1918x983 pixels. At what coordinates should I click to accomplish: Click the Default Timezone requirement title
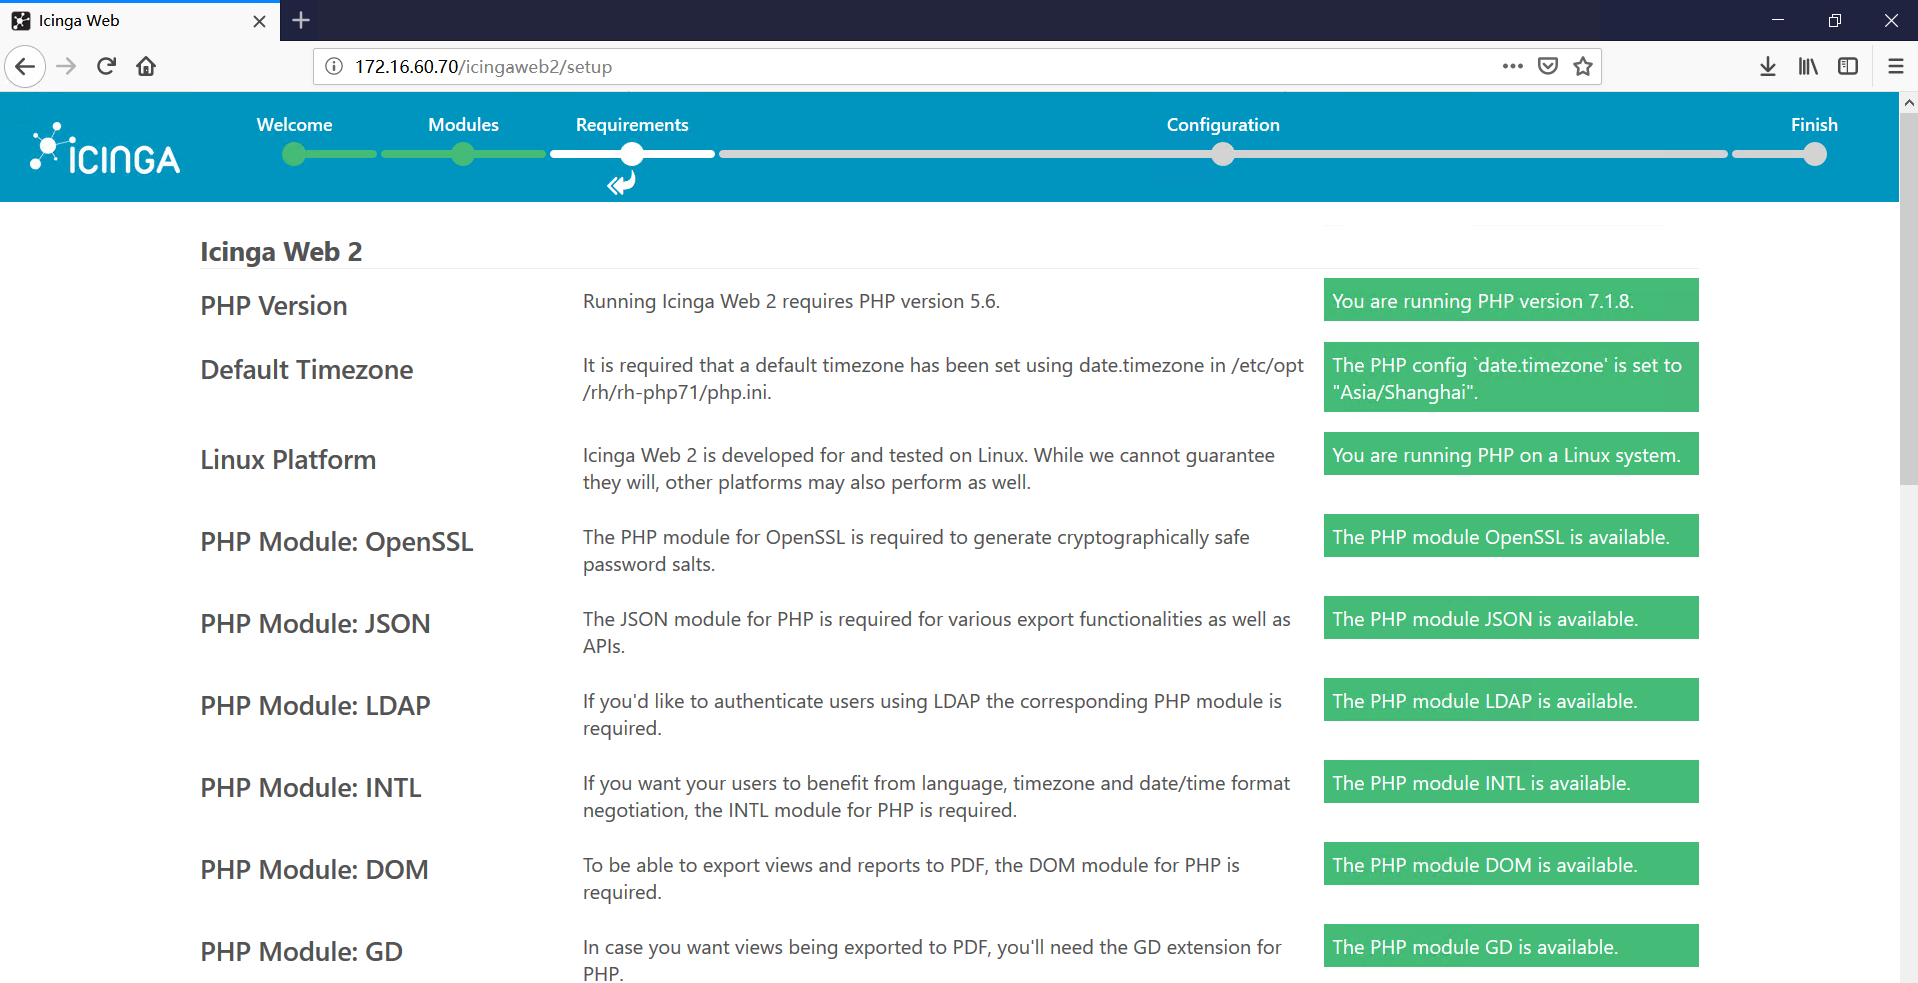click(x=307, y=370)
